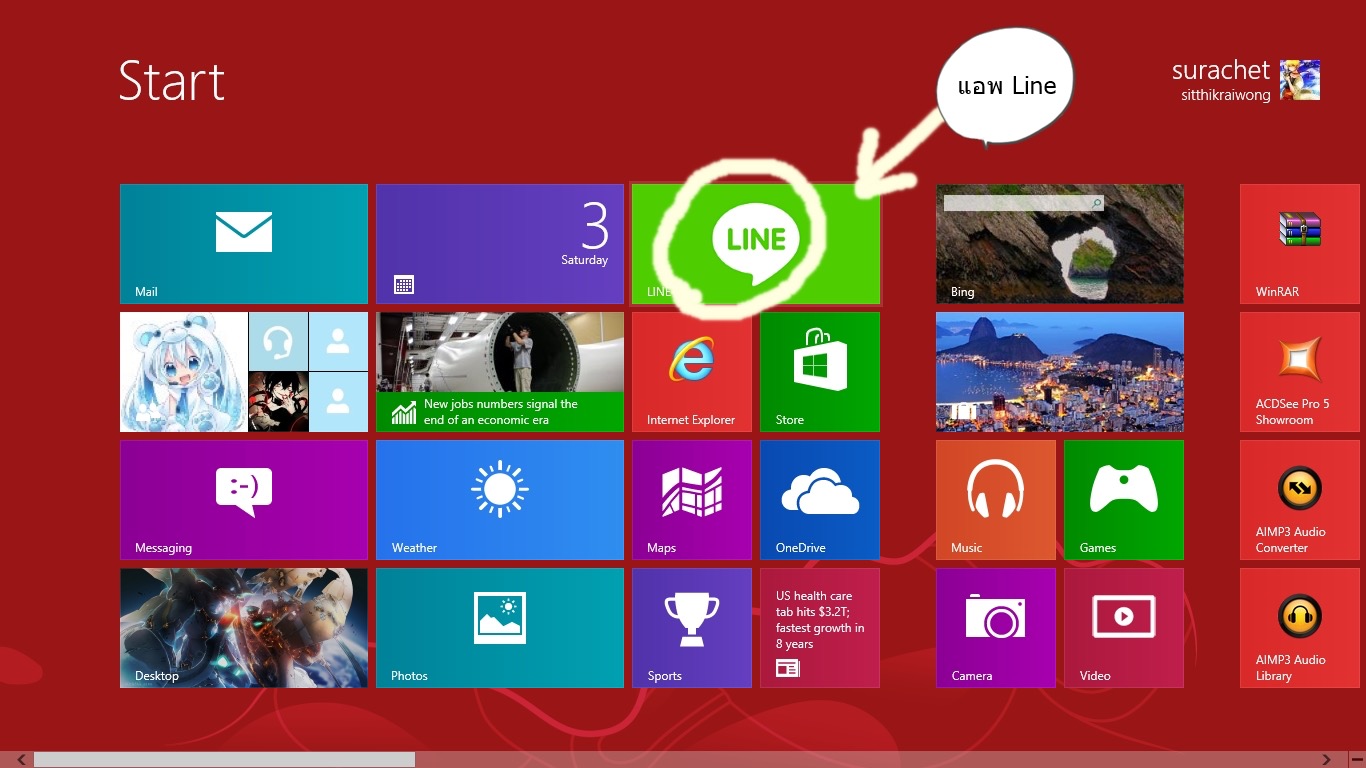The image size is (1366, 768).
Task: Open the Photos tile
Action: (x=500, y=628)
